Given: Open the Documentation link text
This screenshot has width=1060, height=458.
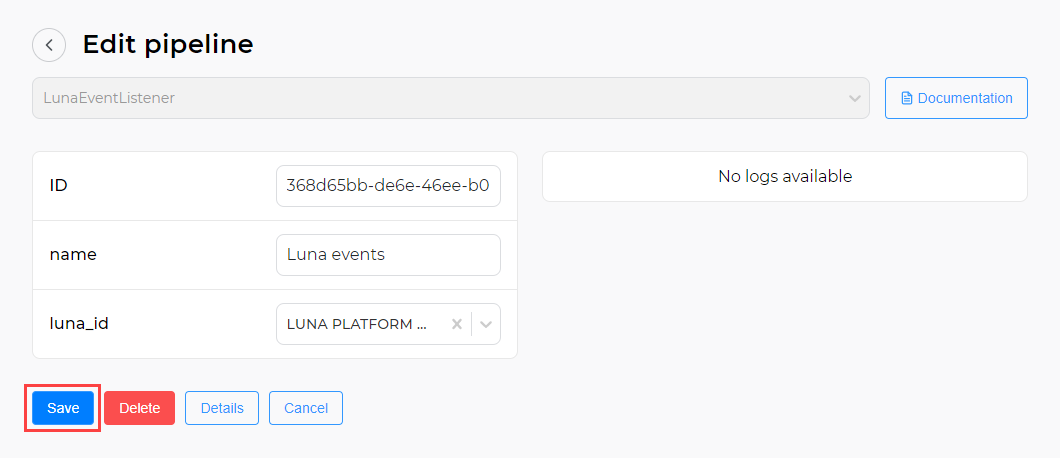Looking at the screenshot, I should pyautogui.click(x=965, y=99).
